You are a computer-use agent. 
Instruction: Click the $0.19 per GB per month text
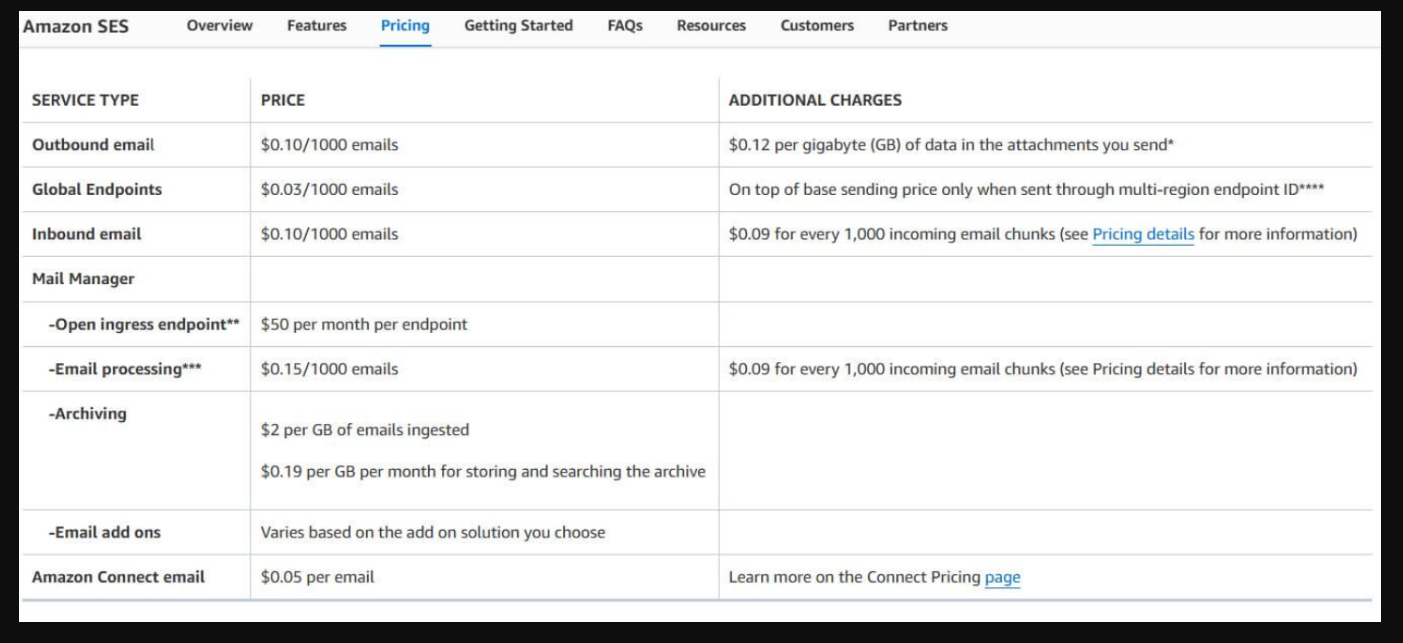pos(483,471)
